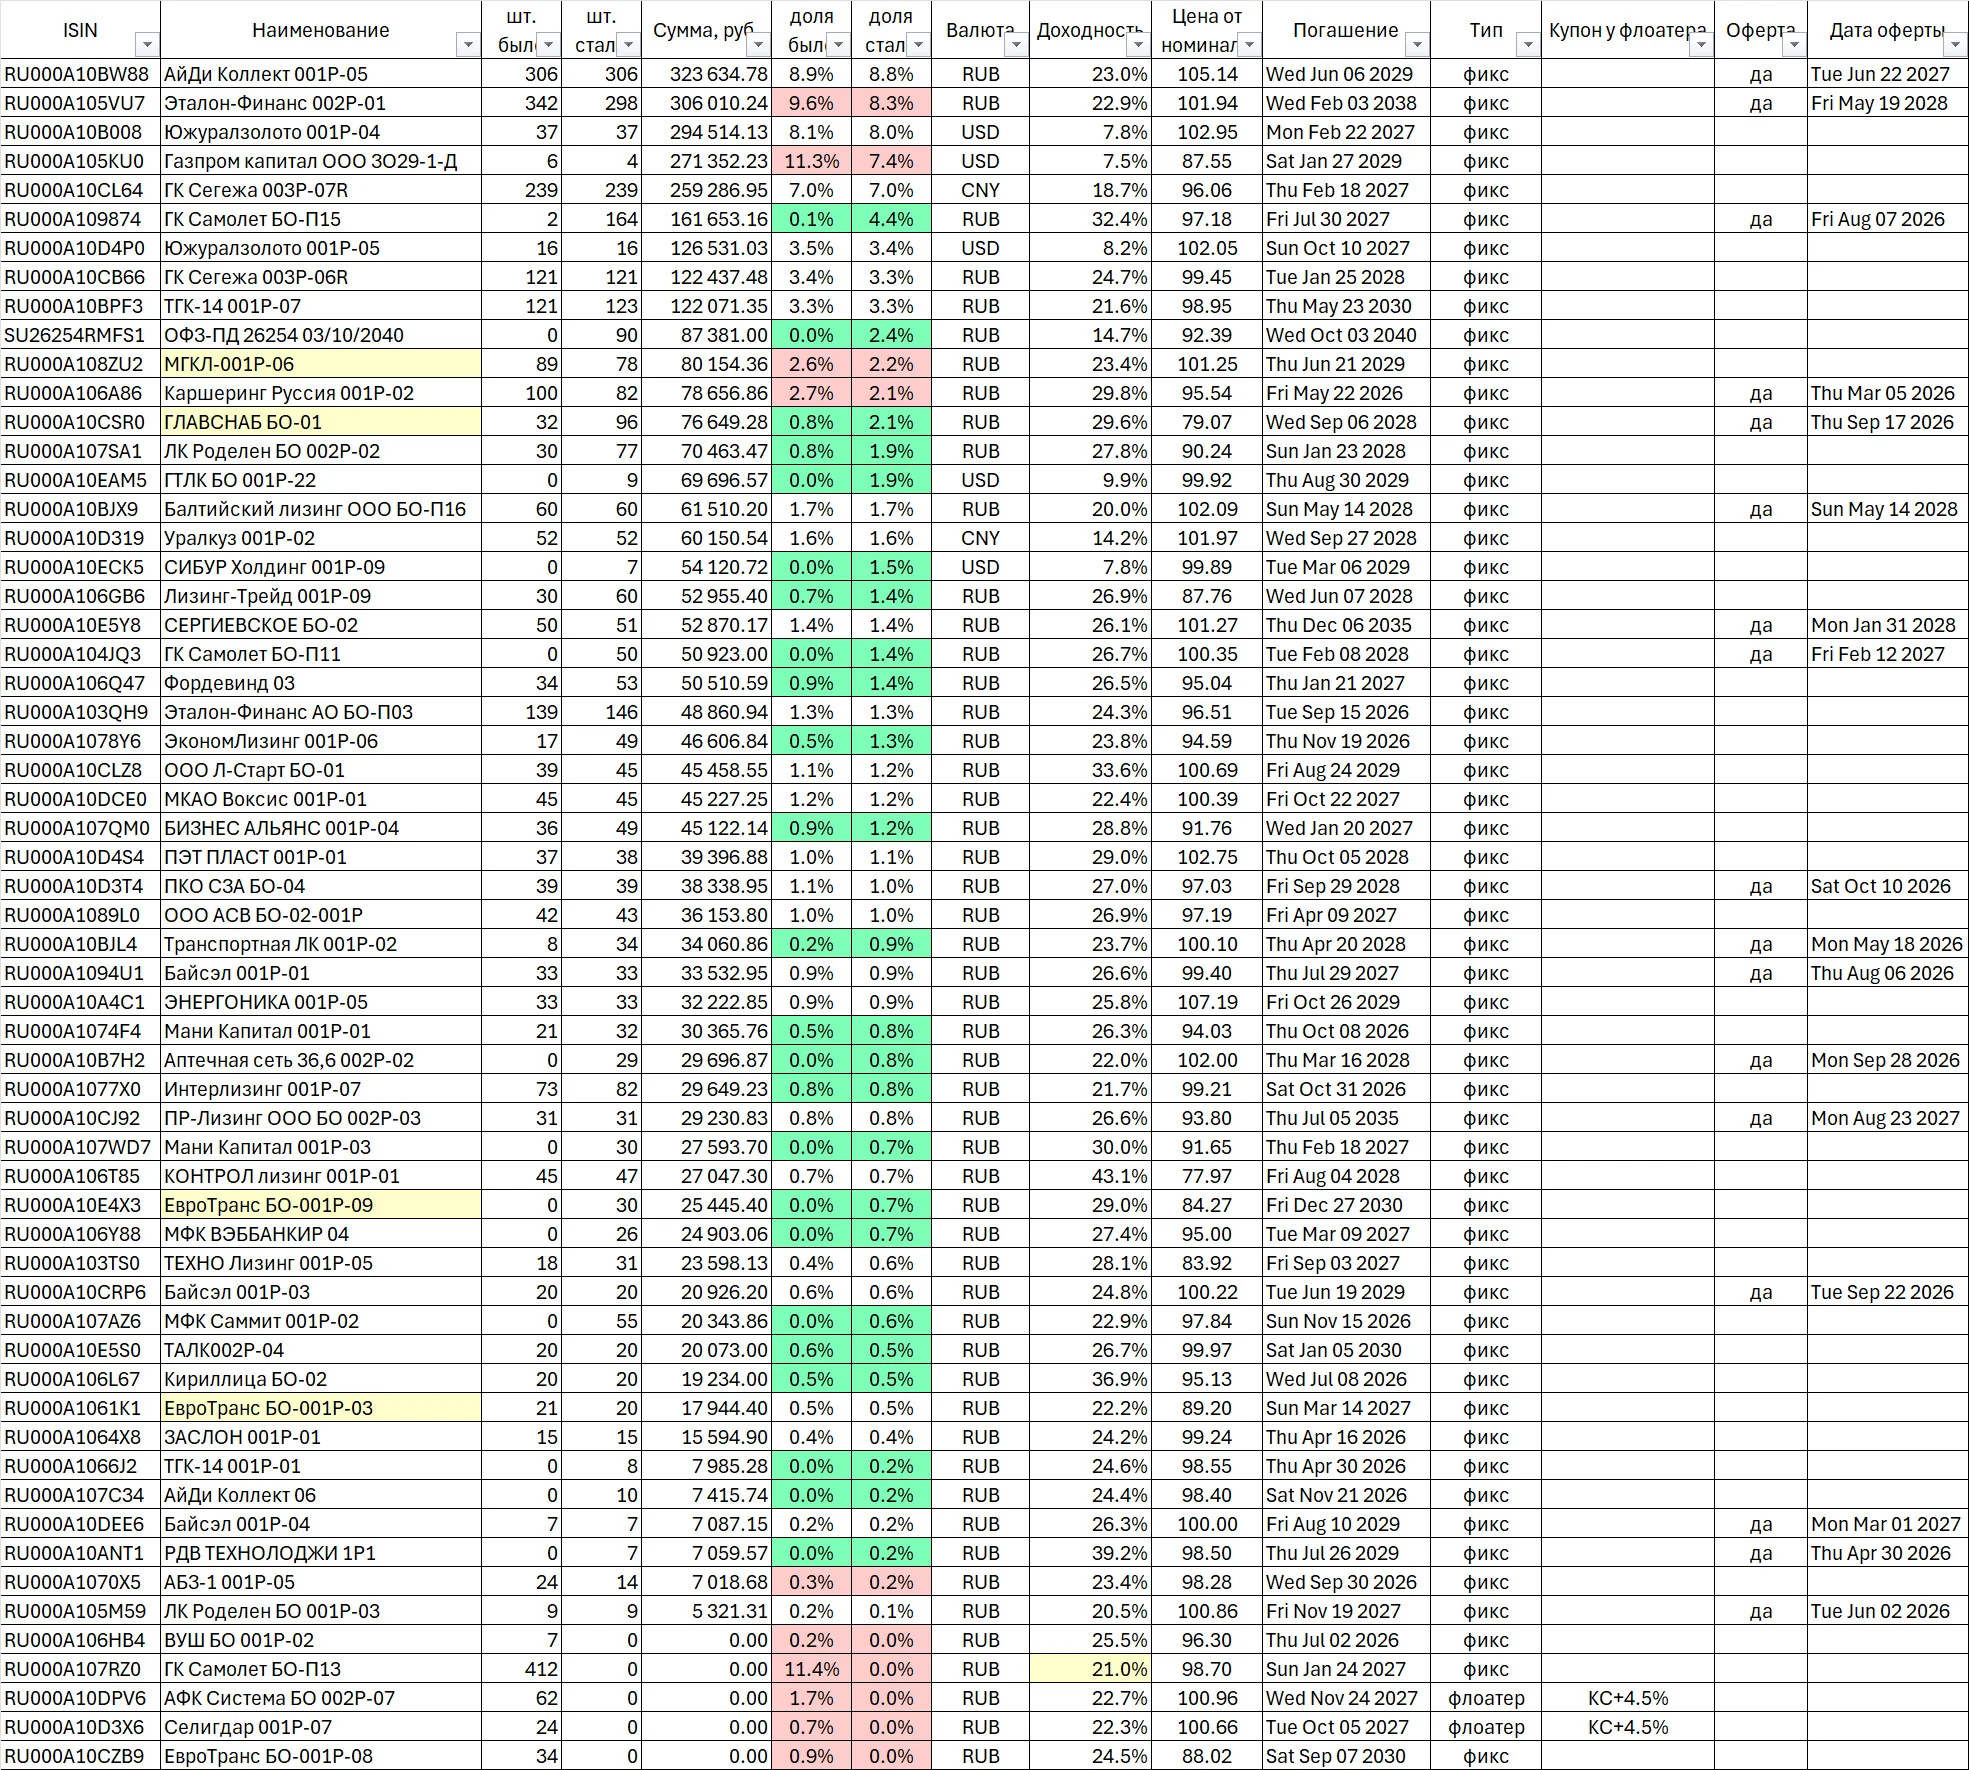Select CNY currency in Уралкуз row

980,538
